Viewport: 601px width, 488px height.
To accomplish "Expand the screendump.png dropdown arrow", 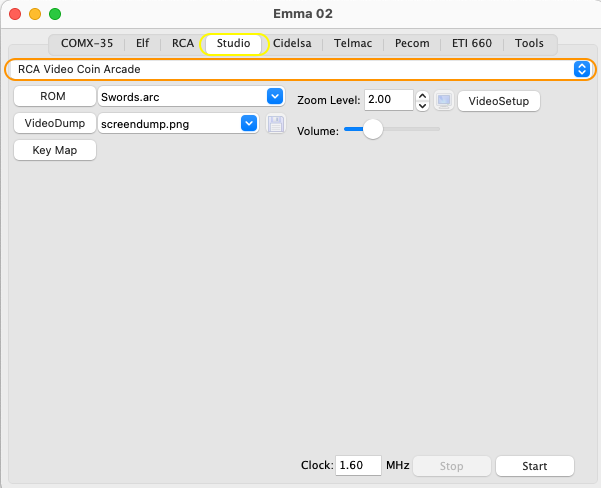I will click(x=249, y=123).
